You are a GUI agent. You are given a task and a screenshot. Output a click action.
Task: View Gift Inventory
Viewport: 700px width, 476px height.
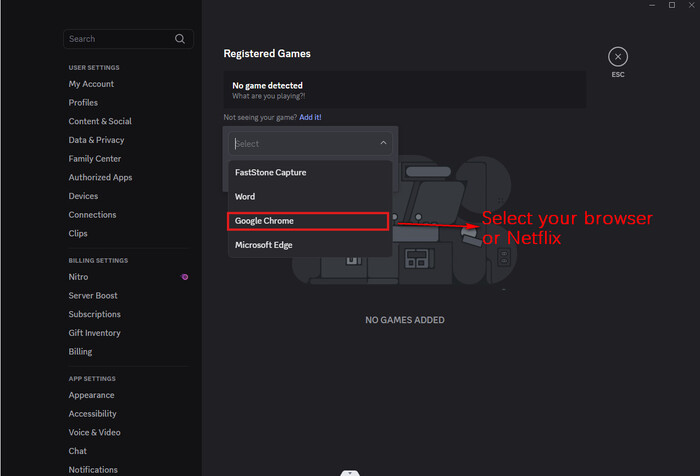[95, 333]
